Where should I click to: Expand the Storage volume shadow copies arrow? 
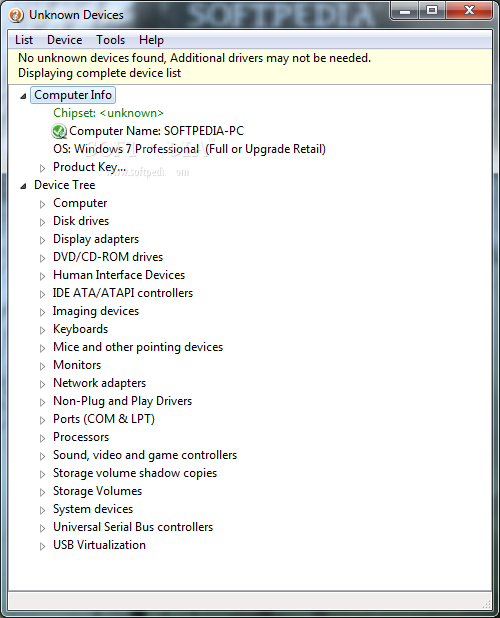pyautogui.click(x=42, y=474)
